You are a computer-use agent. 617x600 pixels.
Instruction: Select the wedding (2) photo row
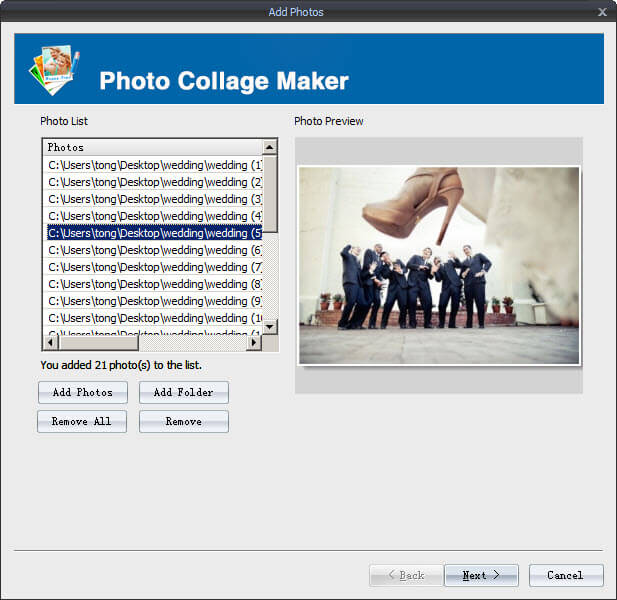click(x=153, y=182)
